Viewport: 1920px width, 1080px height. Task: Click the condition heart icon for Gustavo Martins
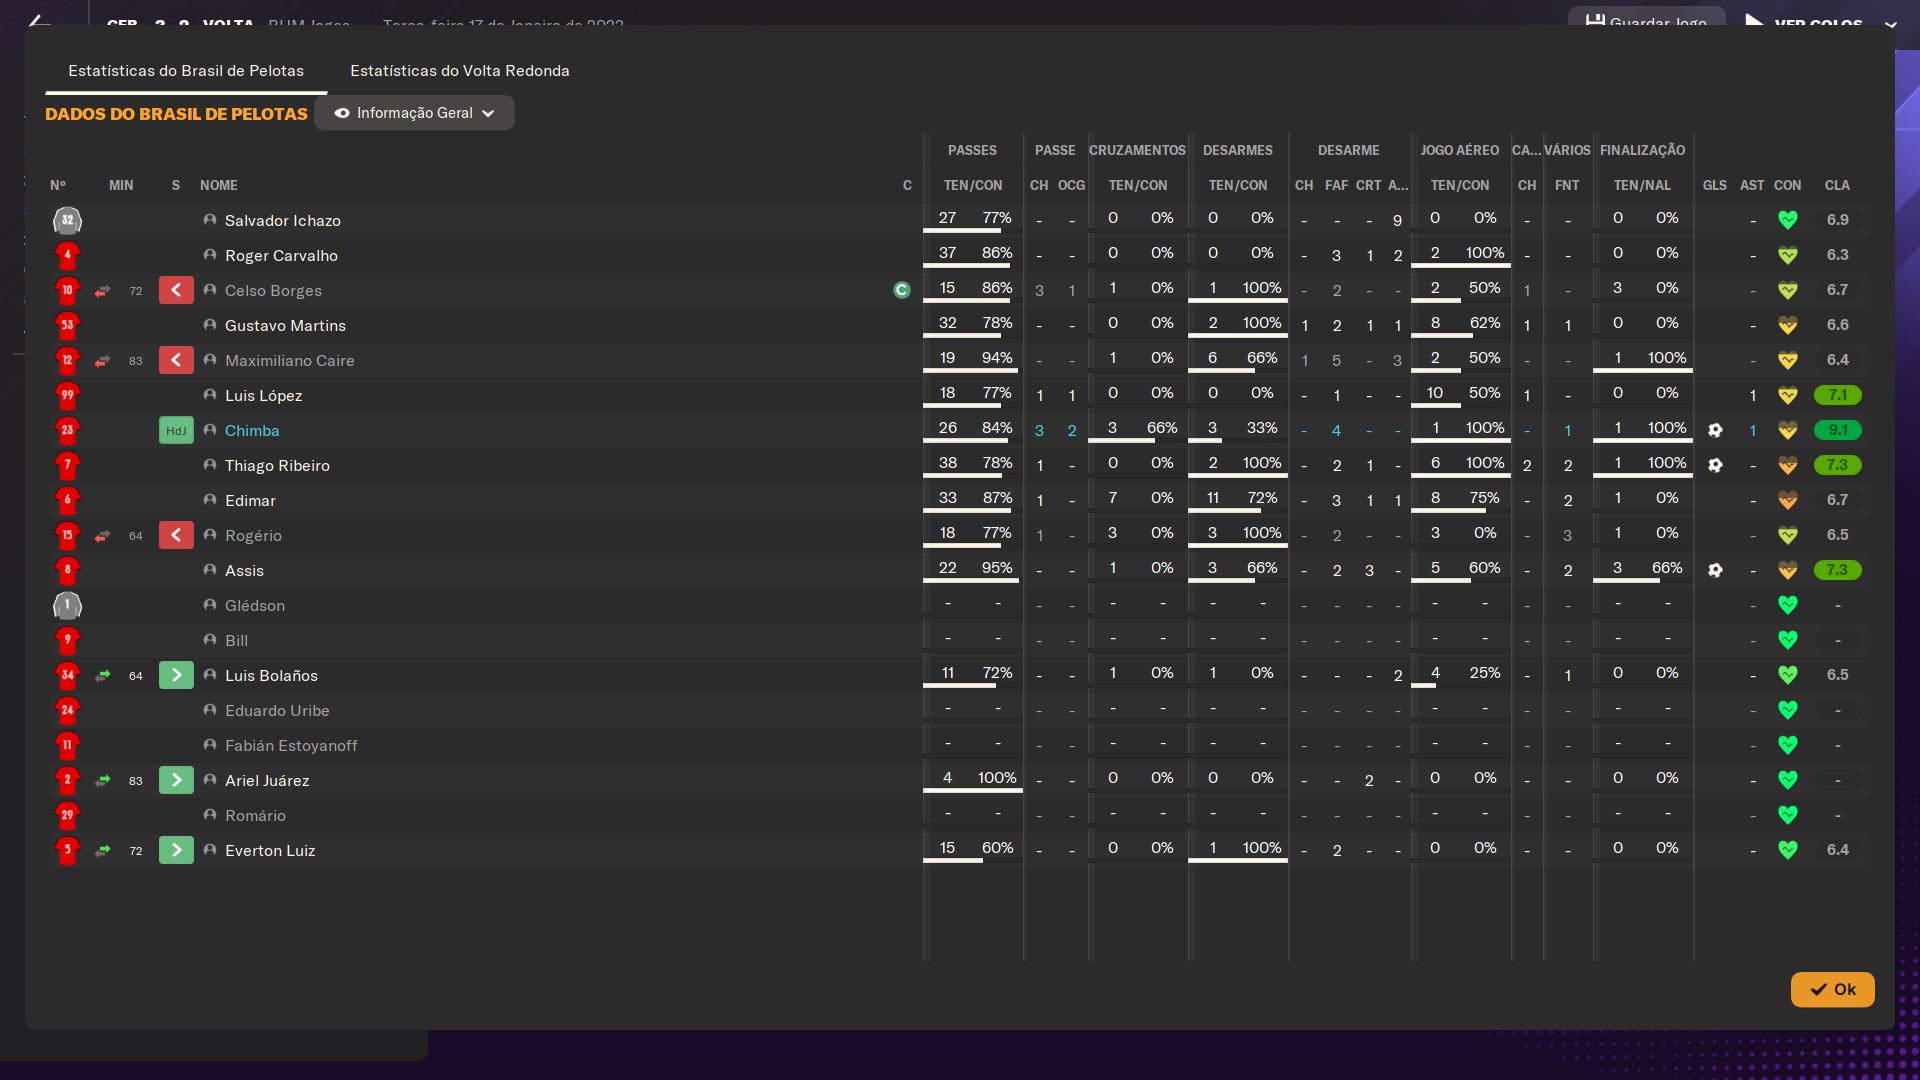pos(1788,325)
